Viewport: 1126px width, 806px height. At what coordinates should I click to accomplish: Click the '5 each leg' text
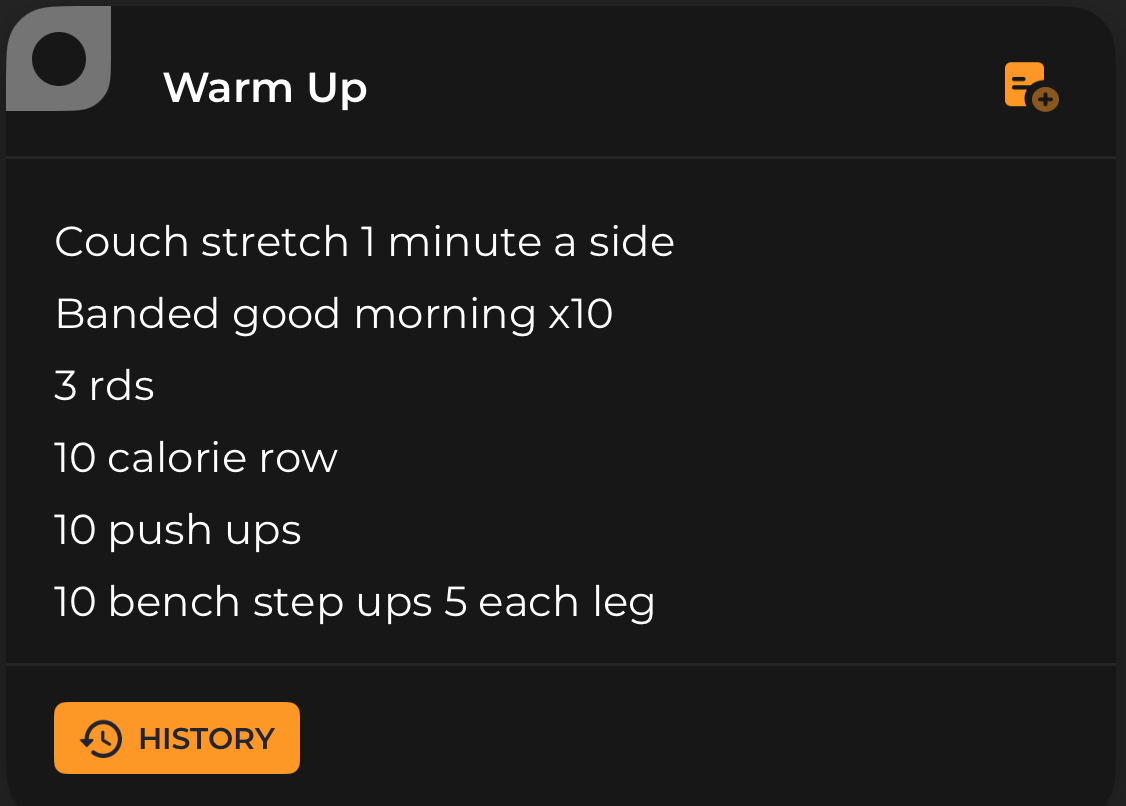(x=550, y=602)
